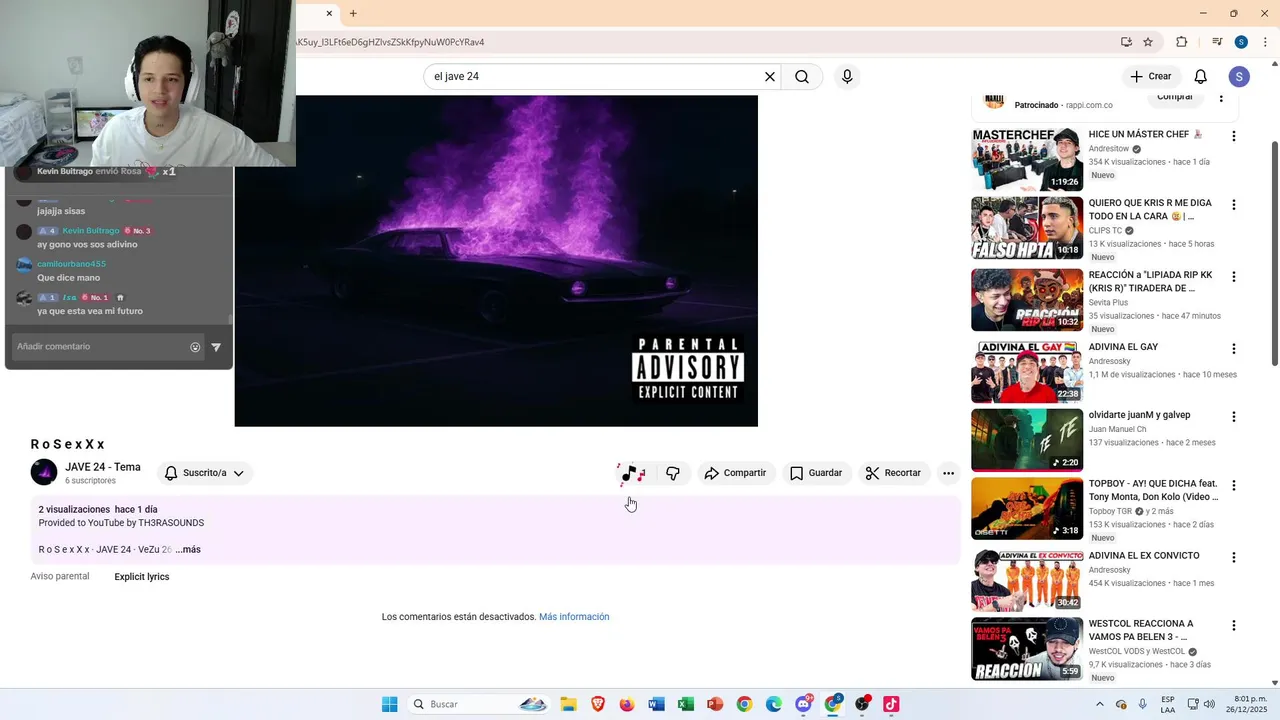Open the Chrome three-dot menu
The height and width of the screenshot is (720, 1280).
click(x=1265, y=42)
